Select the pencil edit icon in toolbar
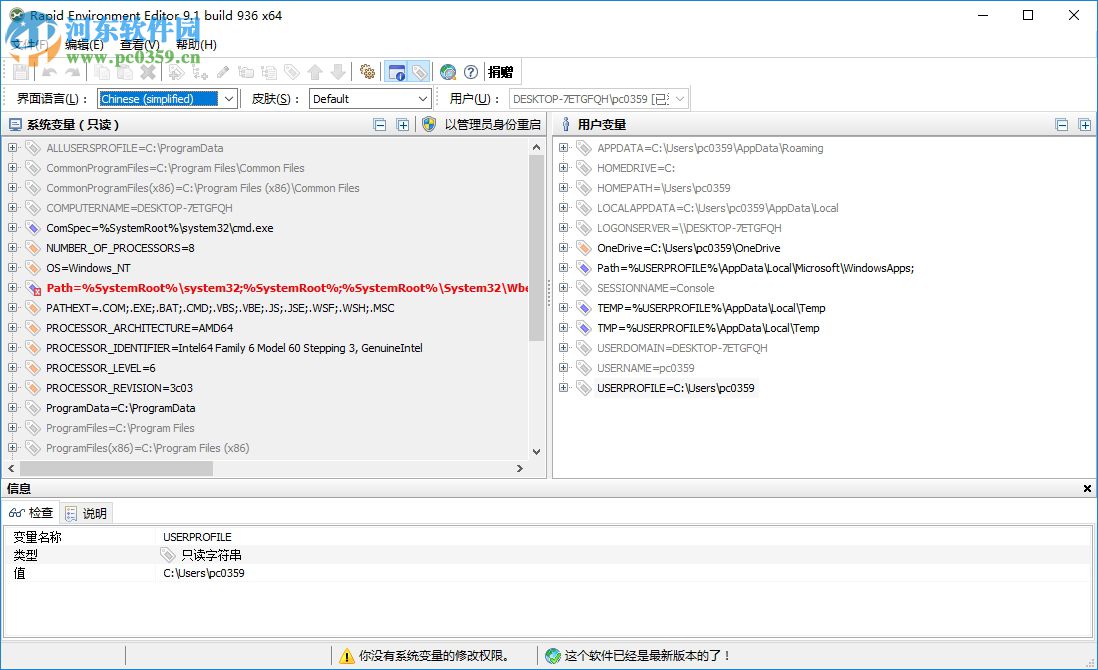Screen dimensions: 1098x670 click(220, 72)
